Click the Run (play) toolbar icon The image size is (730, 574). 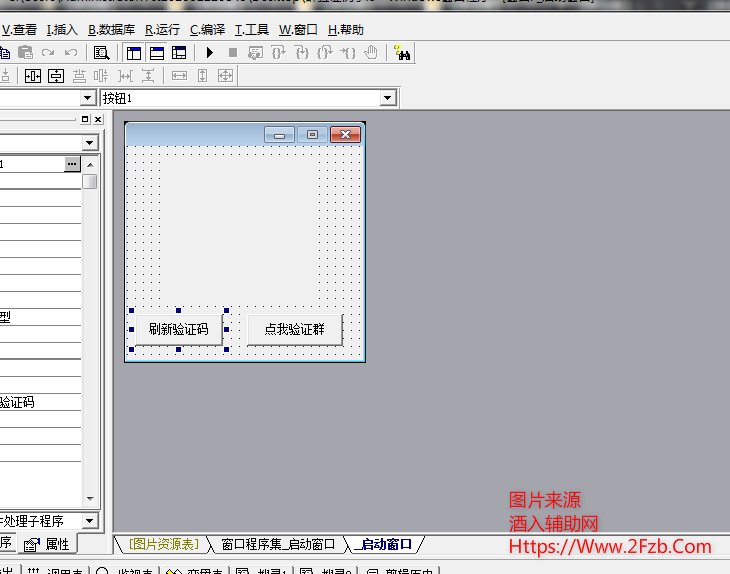coord(210,52)
